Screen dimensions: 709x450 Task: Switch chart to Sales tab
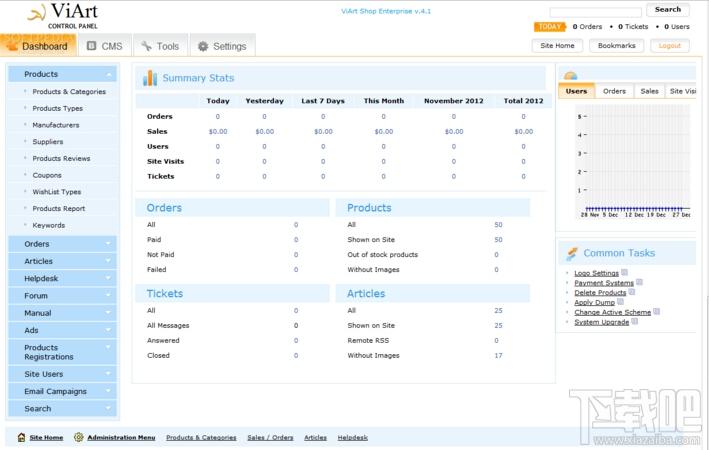[649, 91]
